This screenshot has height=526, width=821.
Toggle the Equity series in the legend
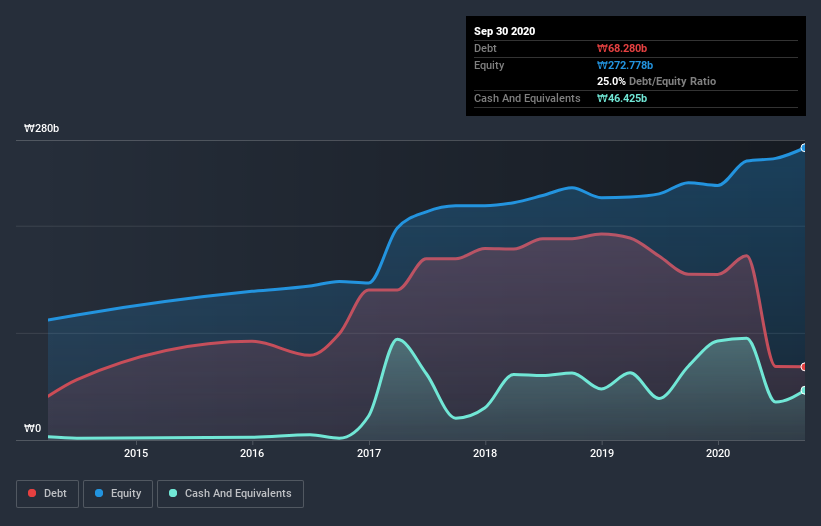[x=118, y=494]
